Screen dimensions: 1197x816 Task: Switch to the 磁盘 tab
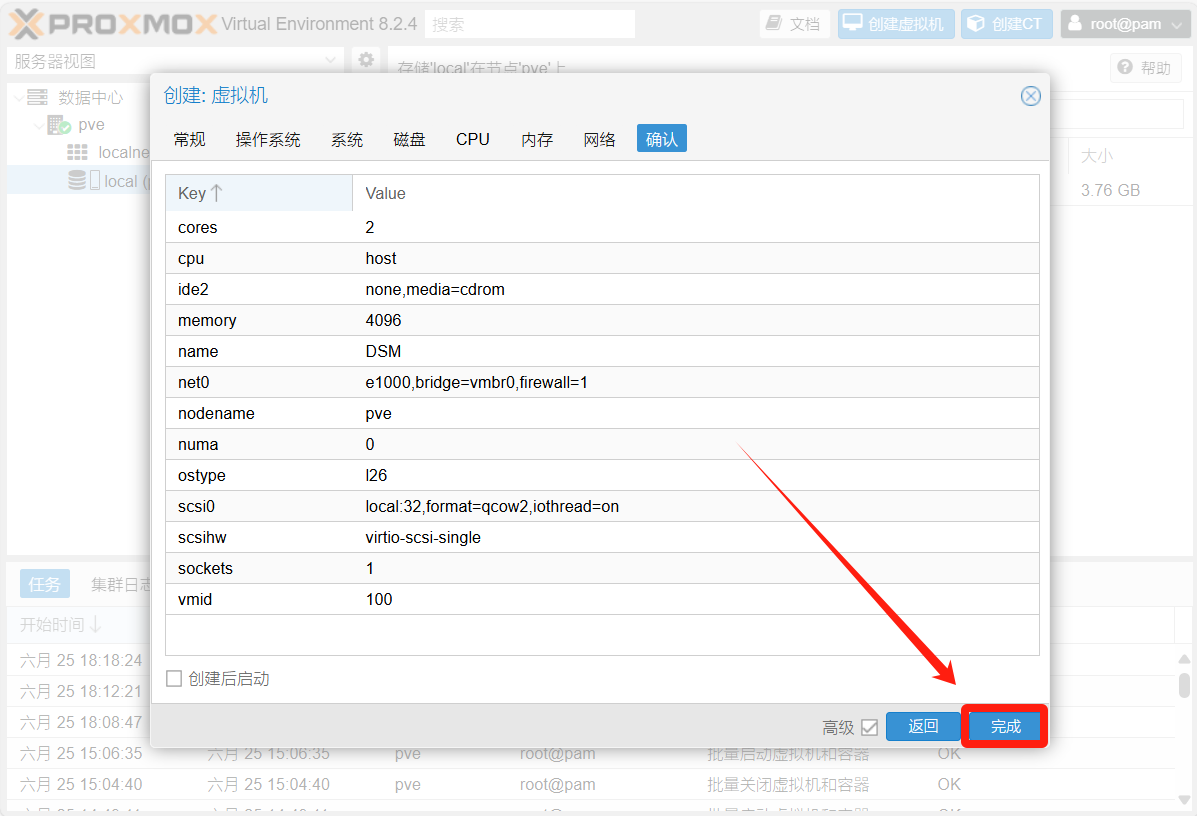409,140
